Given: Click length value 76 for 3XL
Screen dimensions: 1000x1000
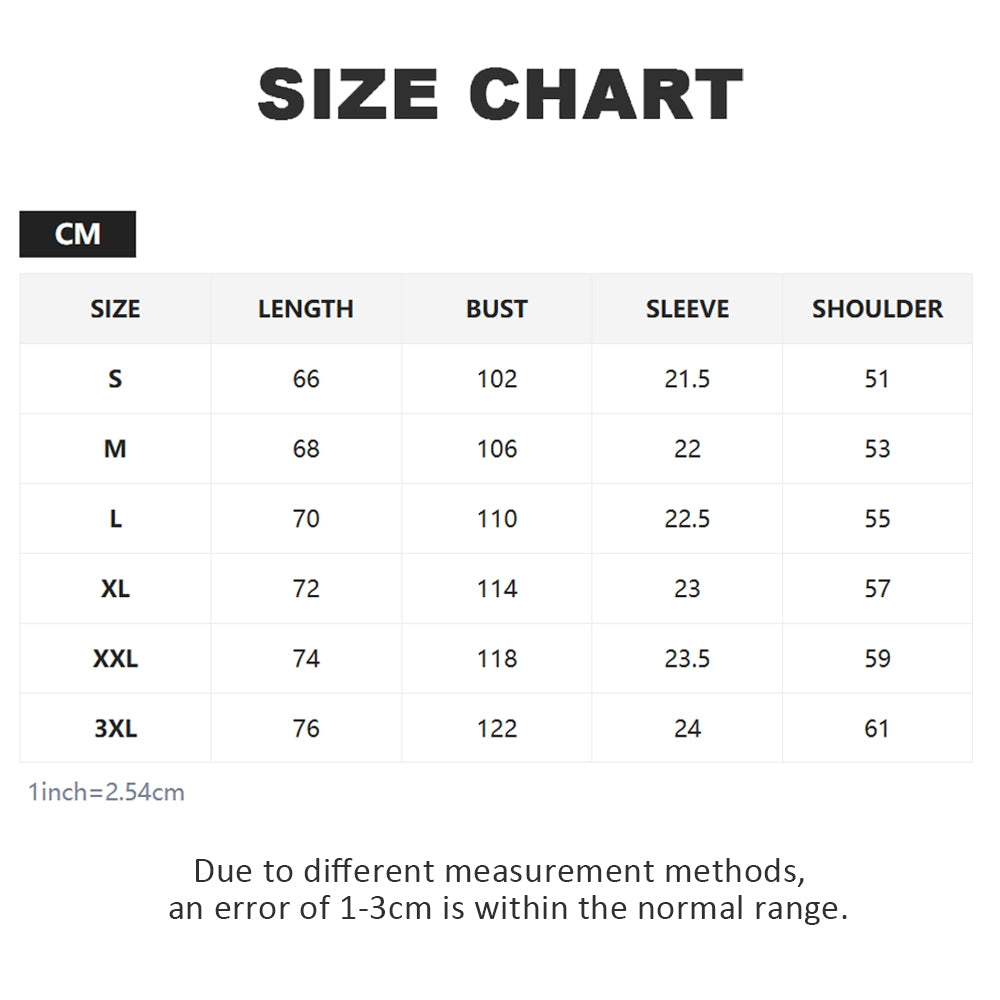Looking at the screenshot, I should [305, 728].
